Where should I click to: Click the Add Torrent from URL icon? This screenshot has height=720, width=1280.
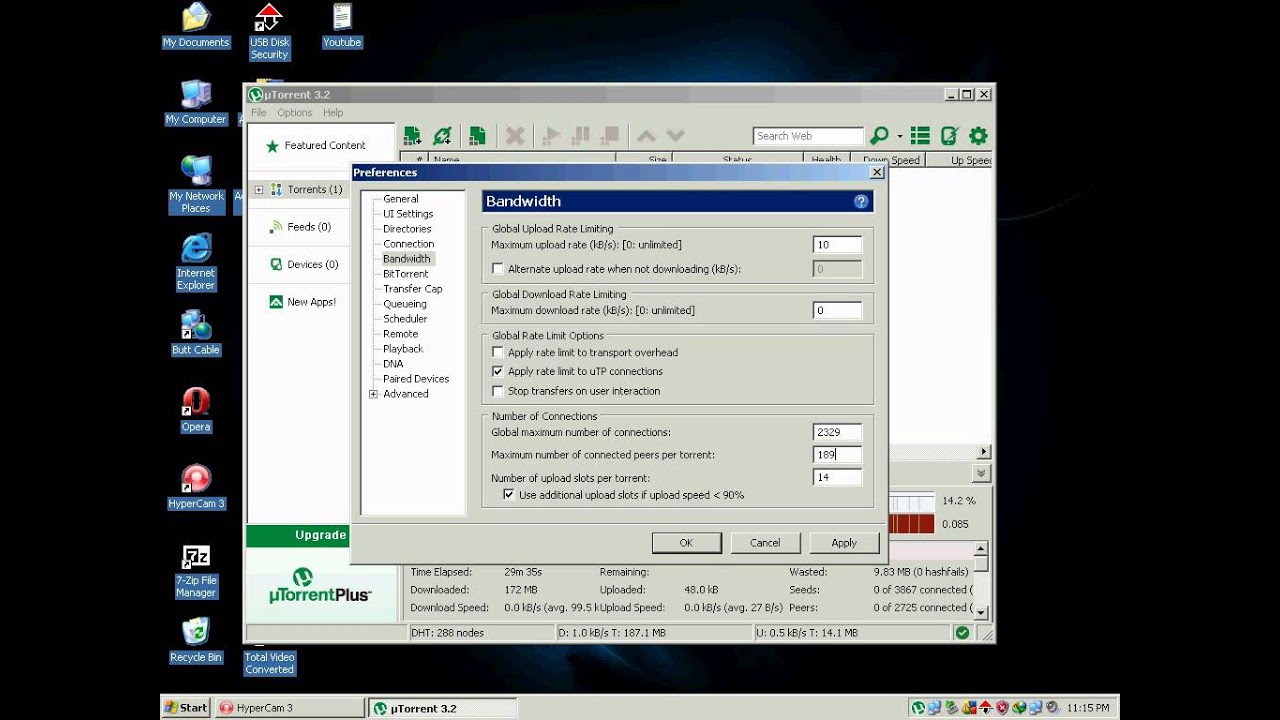[x=442, y=136]
